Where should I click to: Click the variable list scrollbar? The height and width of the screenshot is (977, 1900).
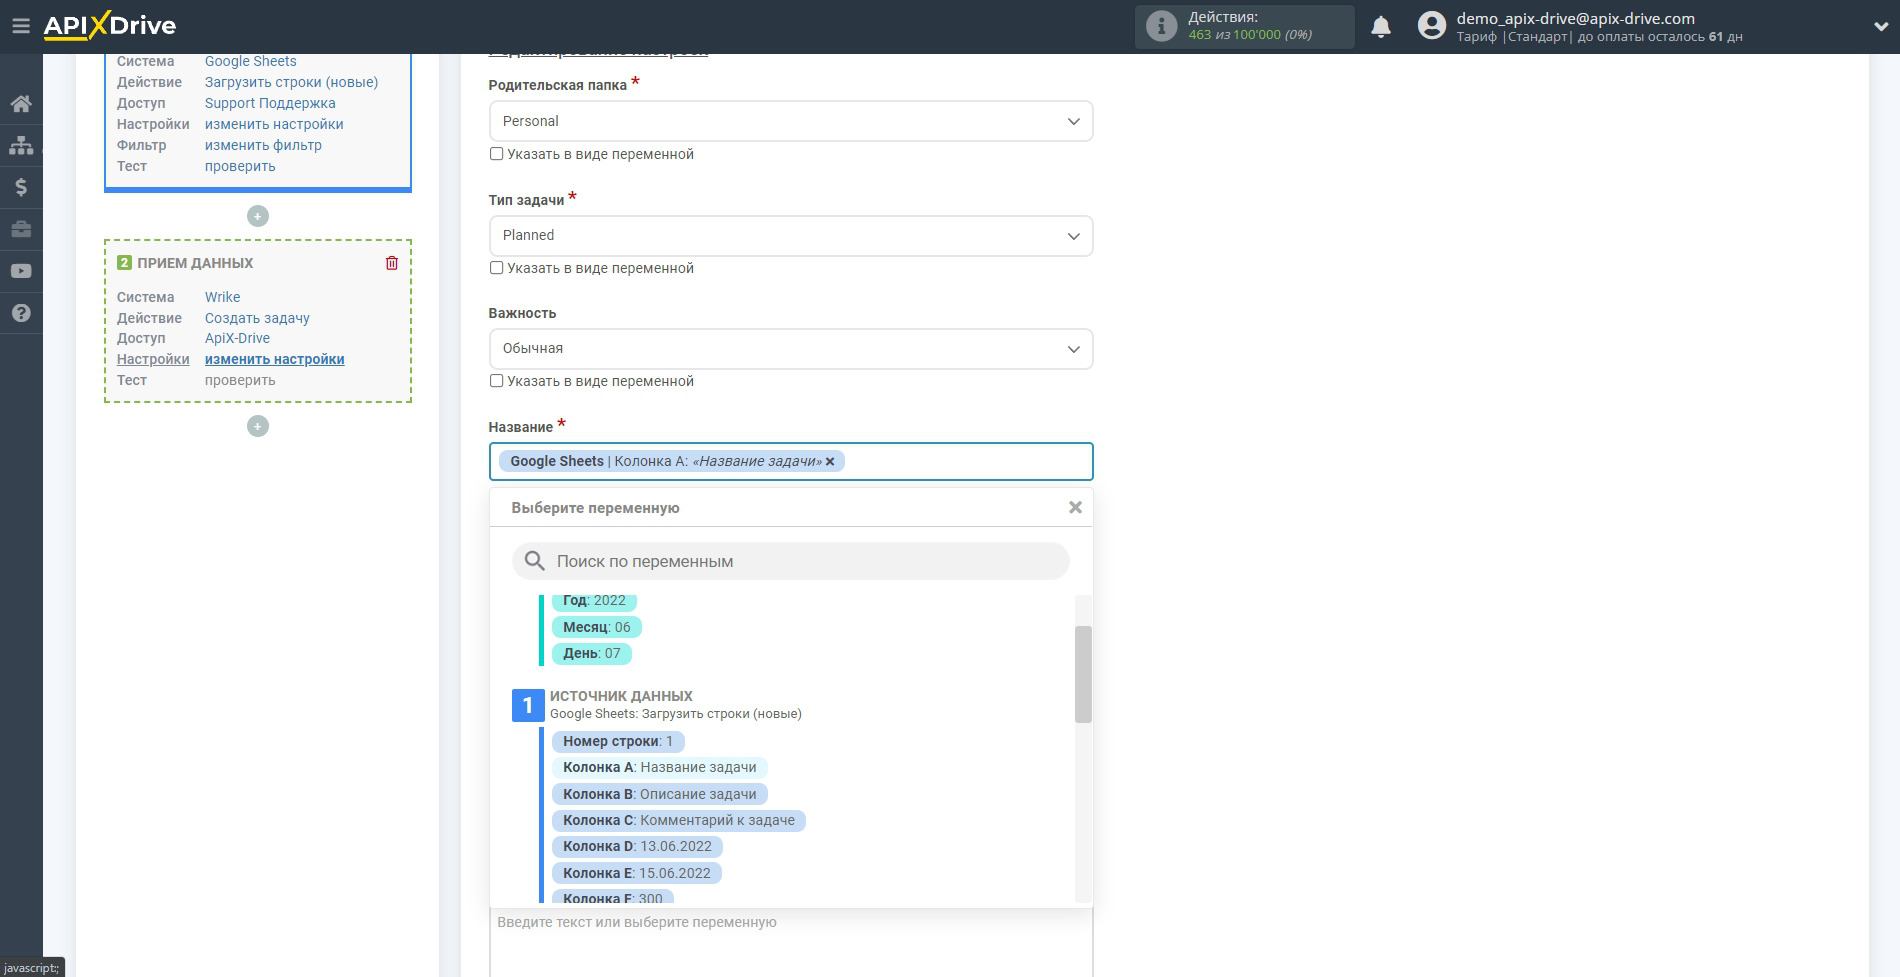point(1083,674)
